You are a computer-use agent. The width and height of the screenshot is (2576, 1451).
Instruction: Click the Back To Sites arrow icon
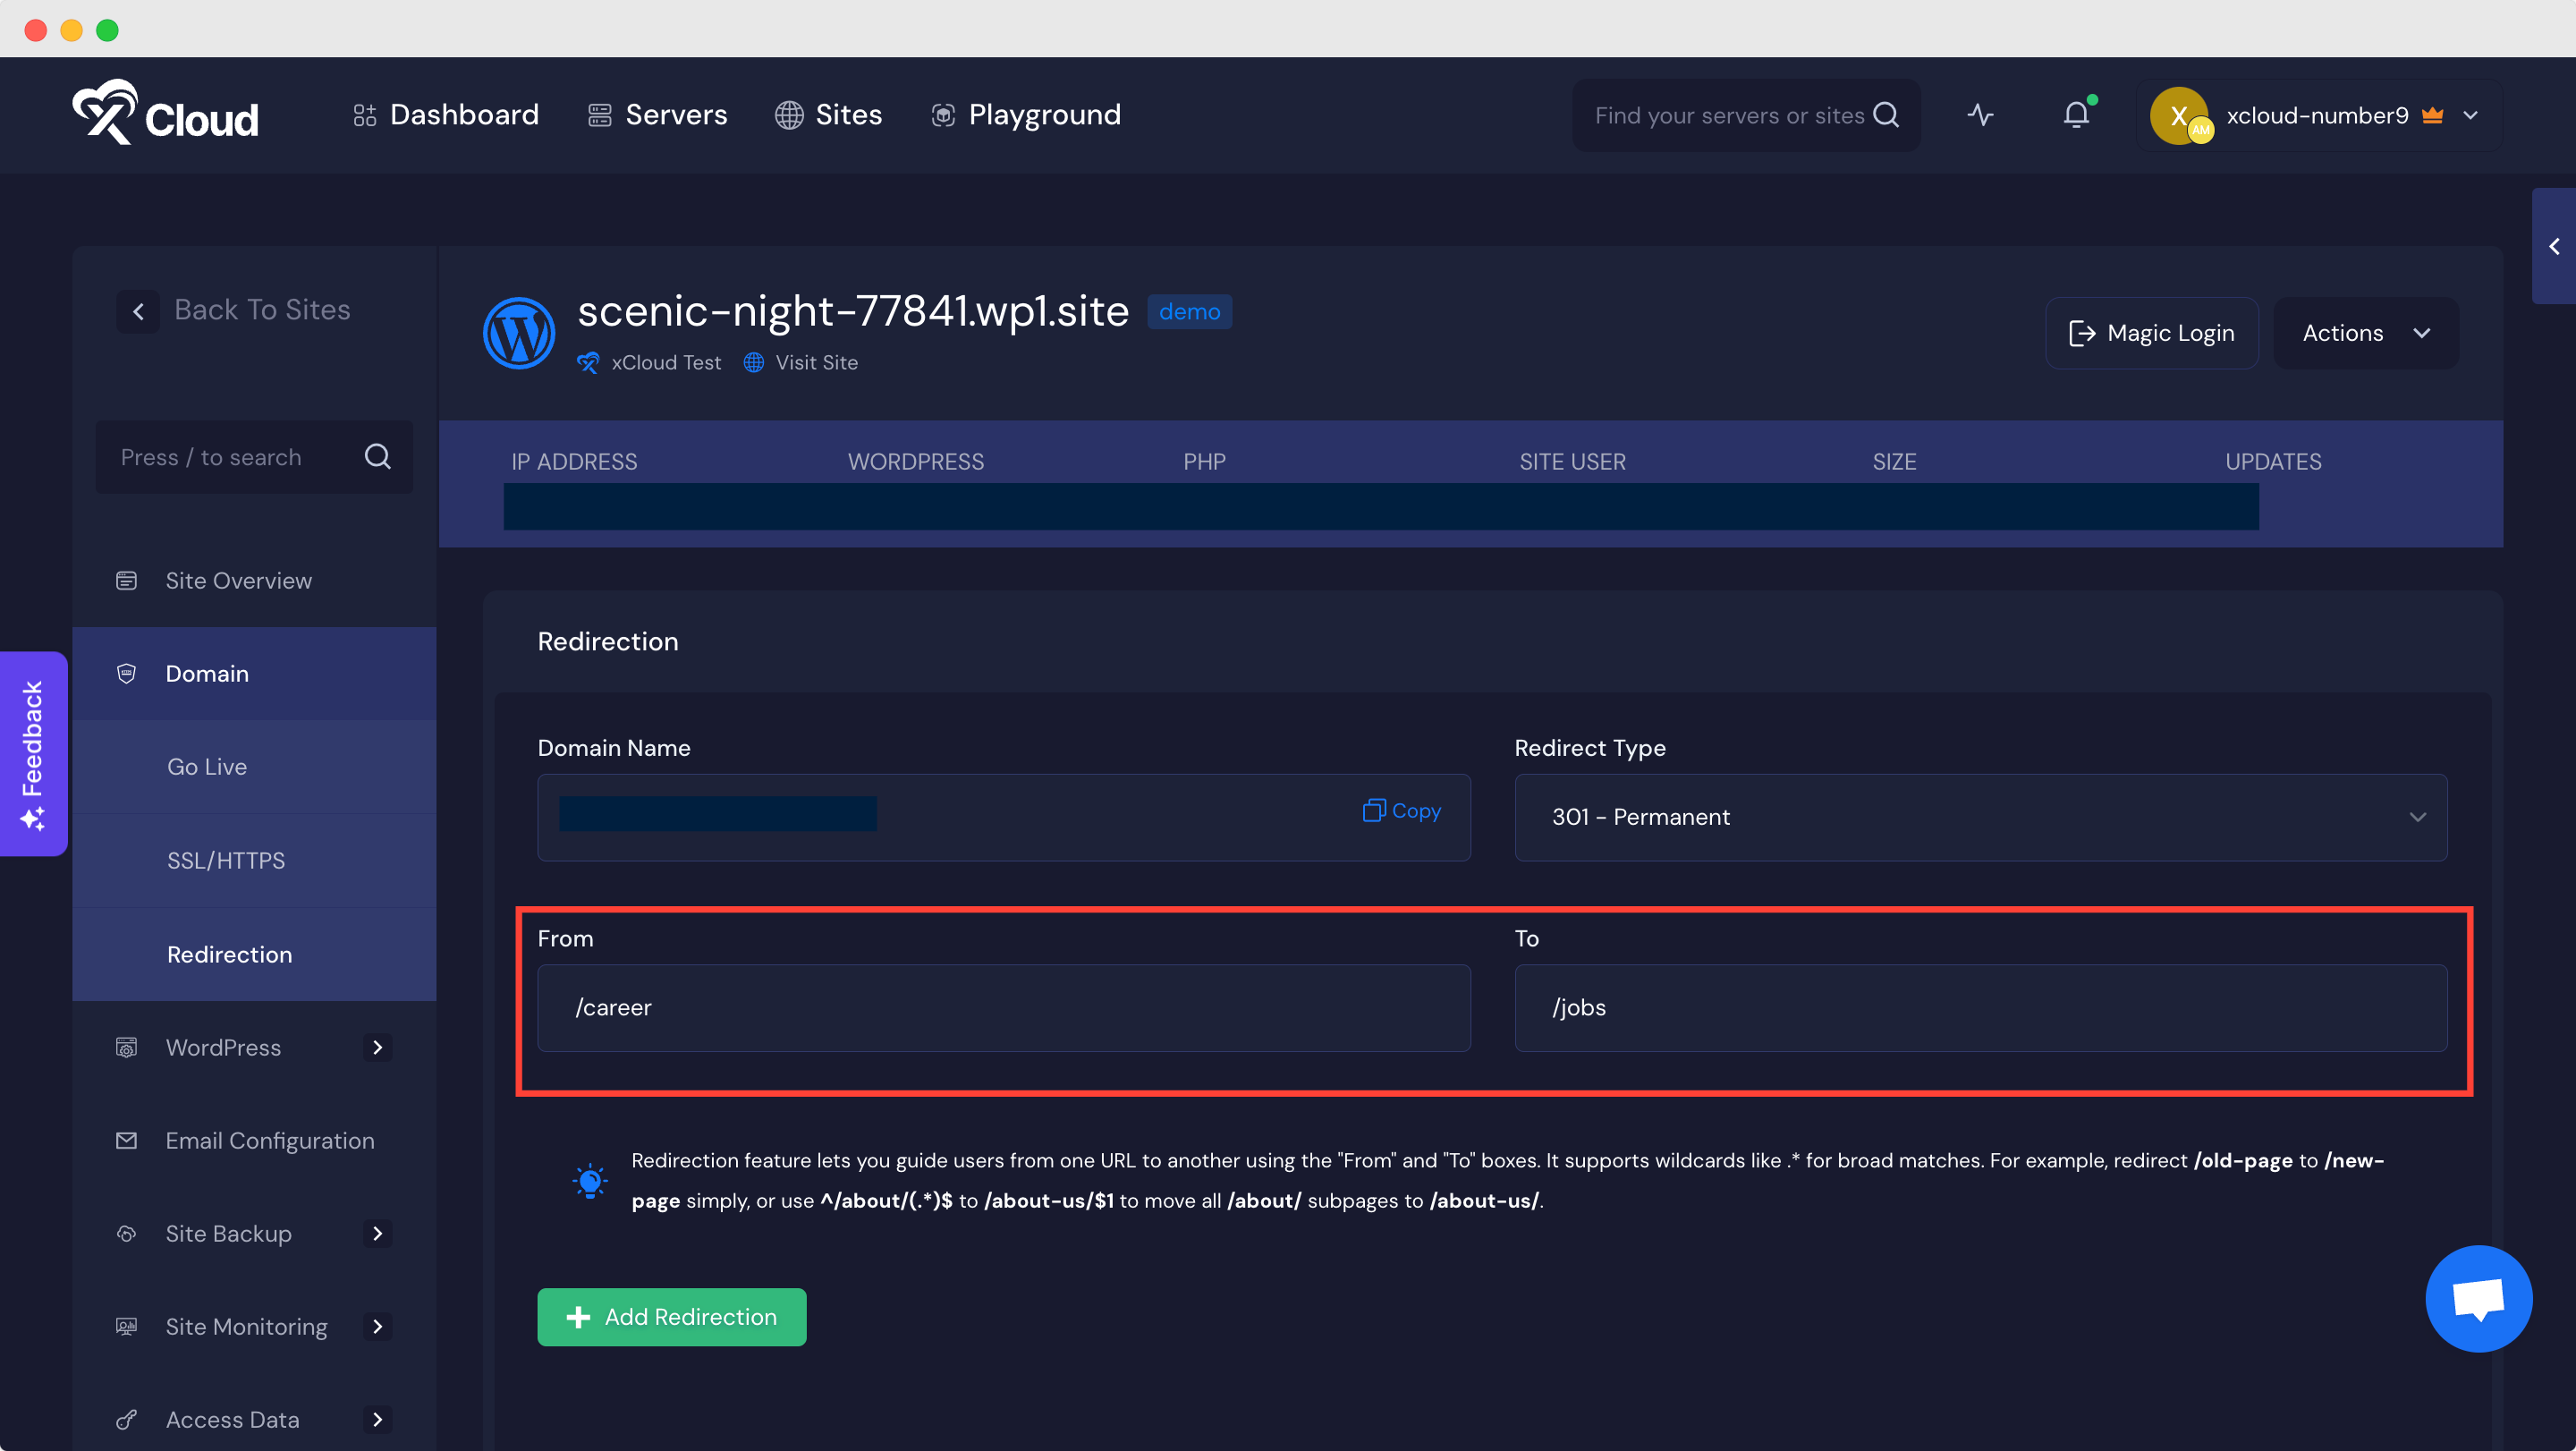[138, 311]
